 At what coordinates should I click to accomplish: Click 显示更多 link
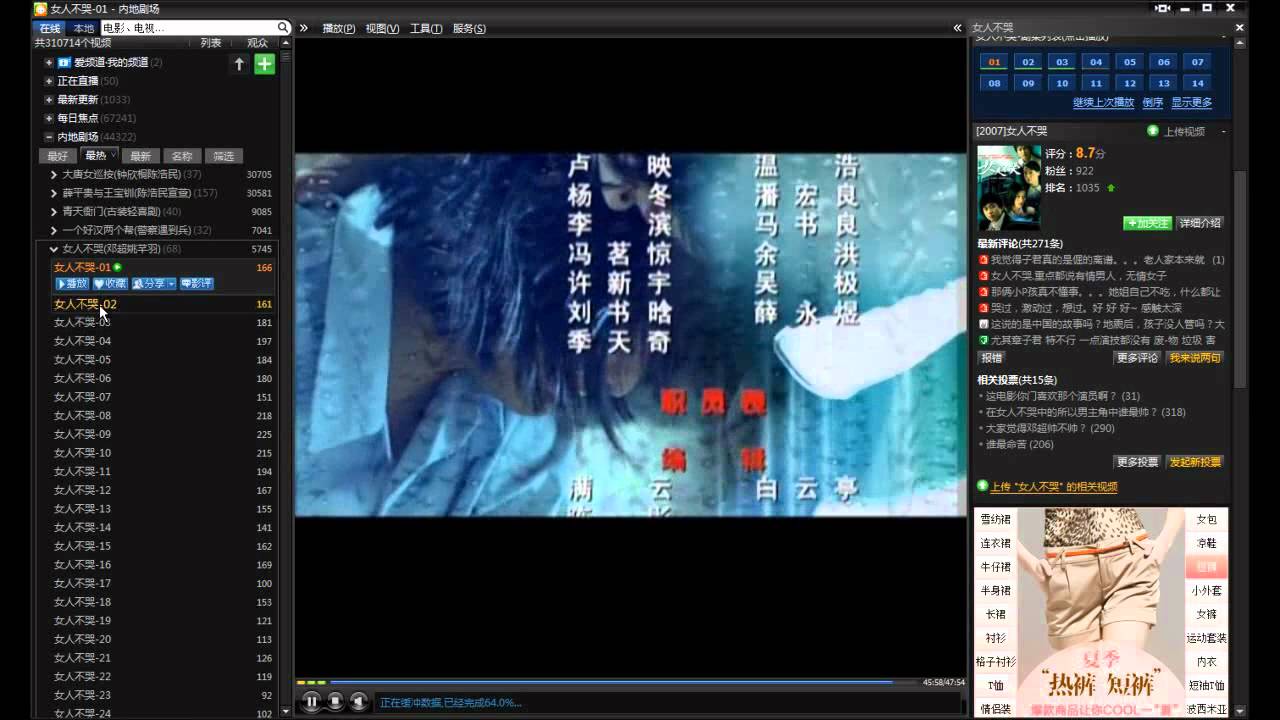1192,102
